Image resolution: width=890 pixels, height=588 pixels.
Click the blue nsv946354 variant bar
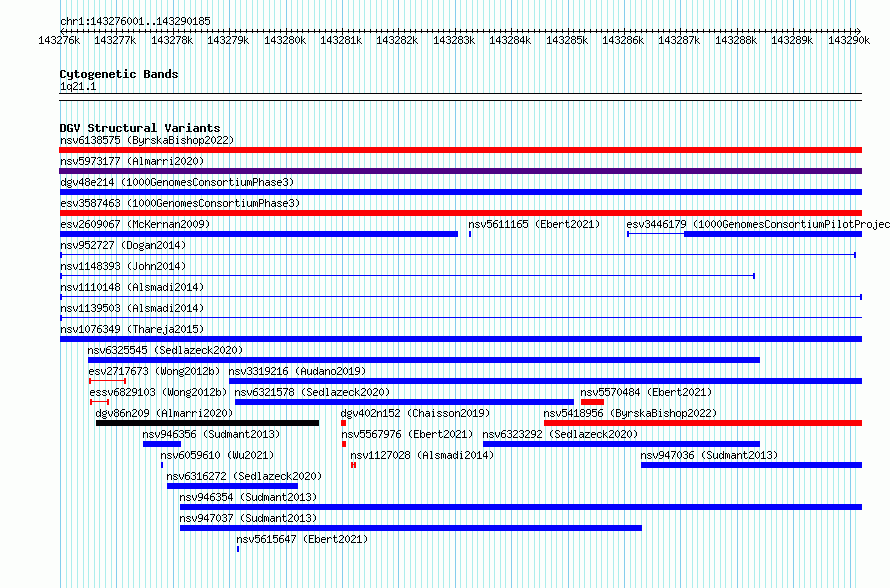520,507
